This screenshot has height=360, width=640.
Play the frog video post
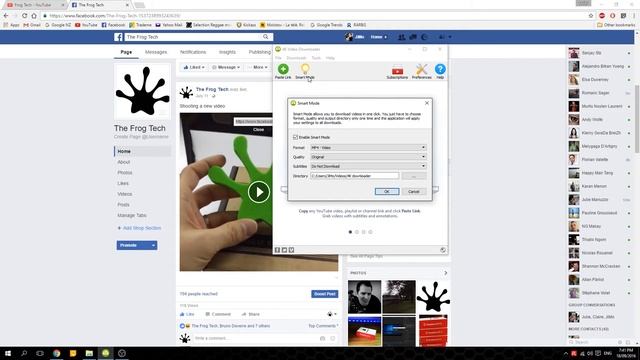pos(259,191)
